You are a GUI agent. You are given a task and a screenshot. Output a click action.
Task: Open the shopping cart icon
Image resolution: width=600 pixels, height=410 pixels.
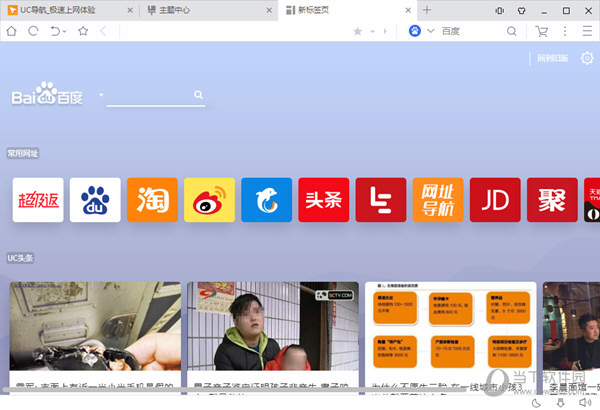(541, 31)
